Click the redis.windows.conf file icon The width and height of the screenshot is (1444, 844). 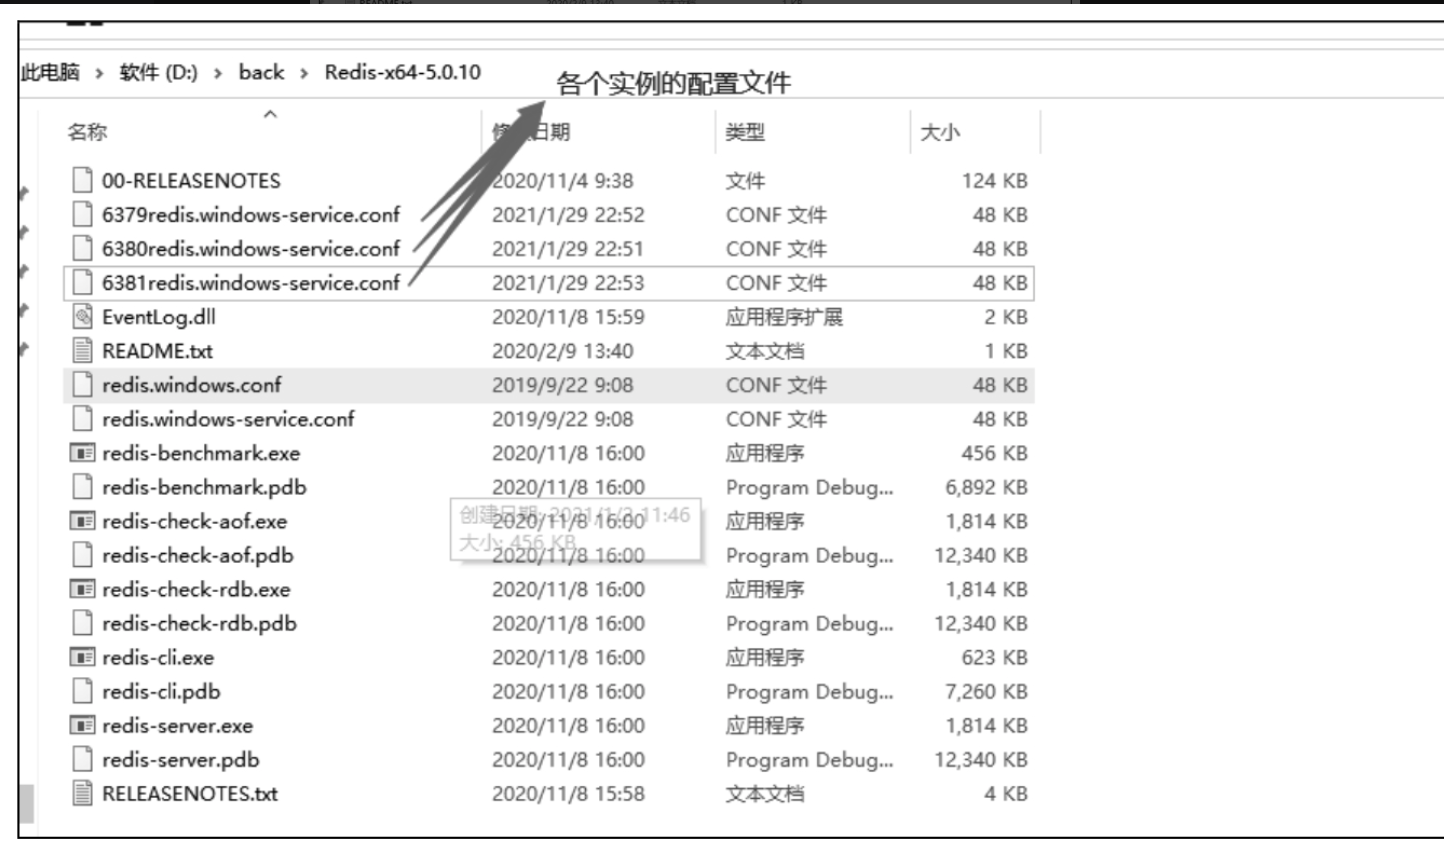82,385
